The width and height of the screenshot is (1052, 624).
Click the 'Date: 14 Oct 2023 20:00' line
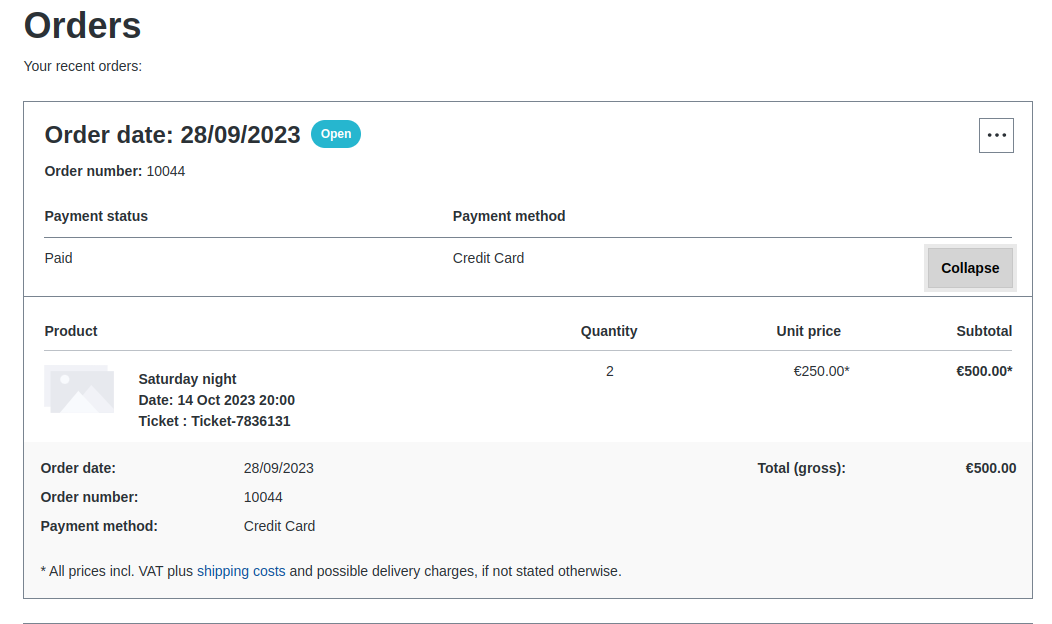coord(216,401)
